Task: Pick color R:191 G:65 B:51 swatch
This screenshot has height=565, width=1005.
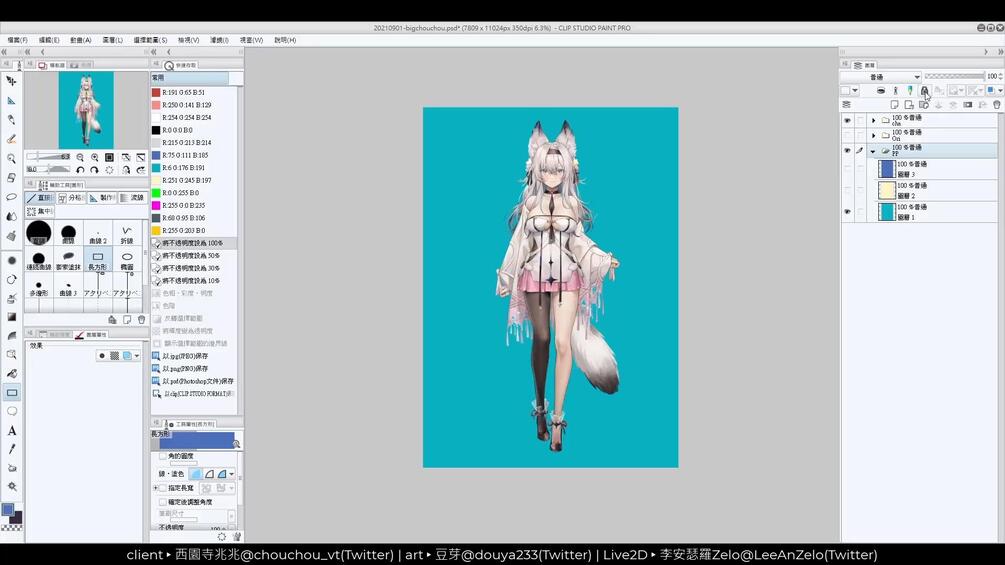Action: [x=156, y=92]
